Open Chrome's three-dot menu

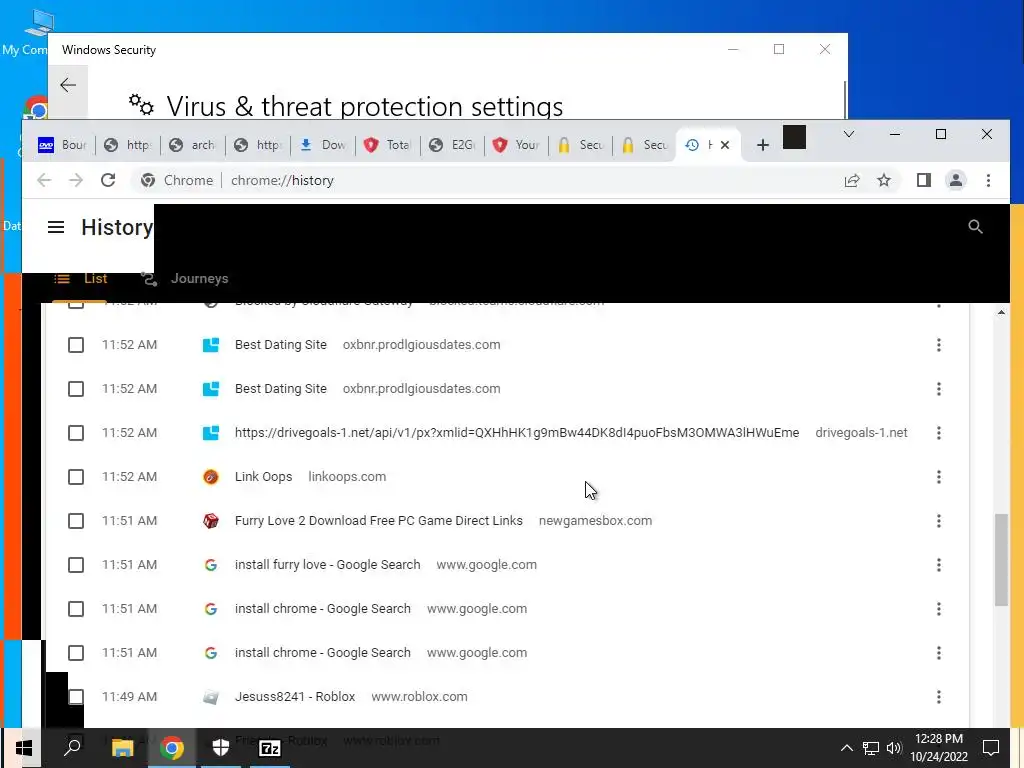click(x=988, y=180)
